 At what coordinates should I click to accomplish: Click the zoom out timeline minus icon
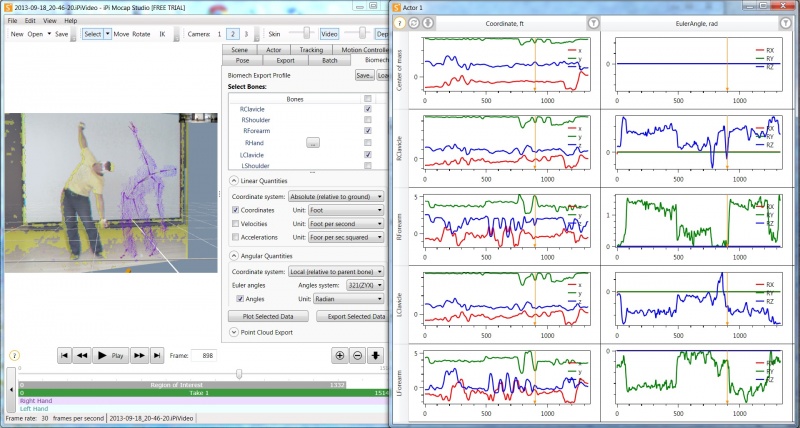357,356
